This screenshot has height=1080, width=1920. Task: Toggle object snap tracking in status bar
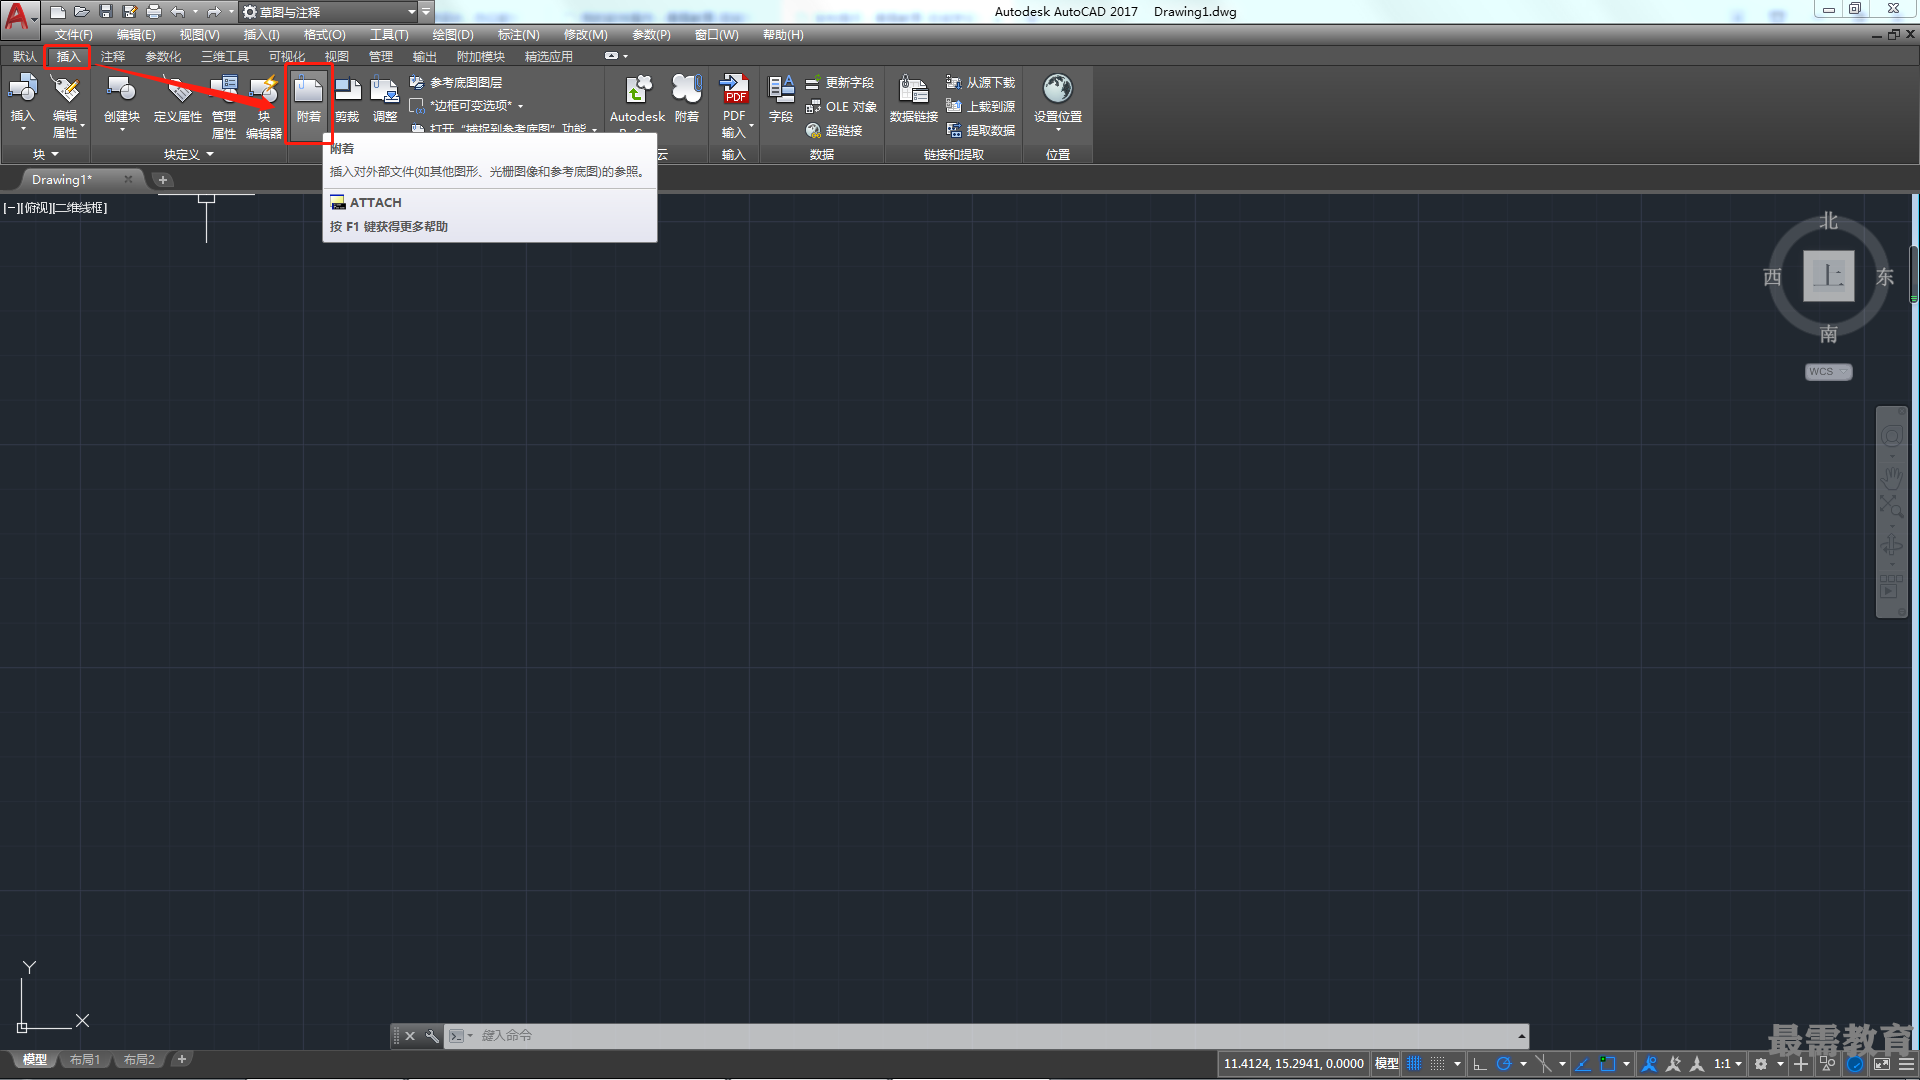tap(1583, 1064)
